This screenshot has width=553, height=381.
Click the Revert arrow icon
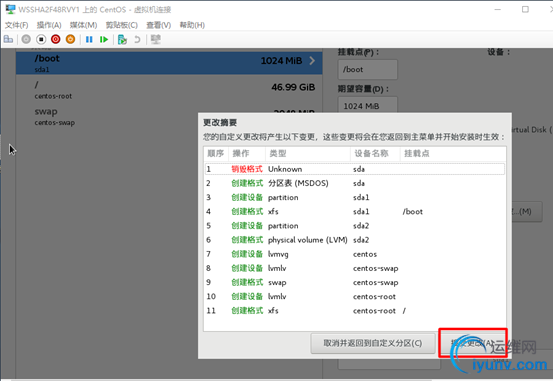(137, 40)
